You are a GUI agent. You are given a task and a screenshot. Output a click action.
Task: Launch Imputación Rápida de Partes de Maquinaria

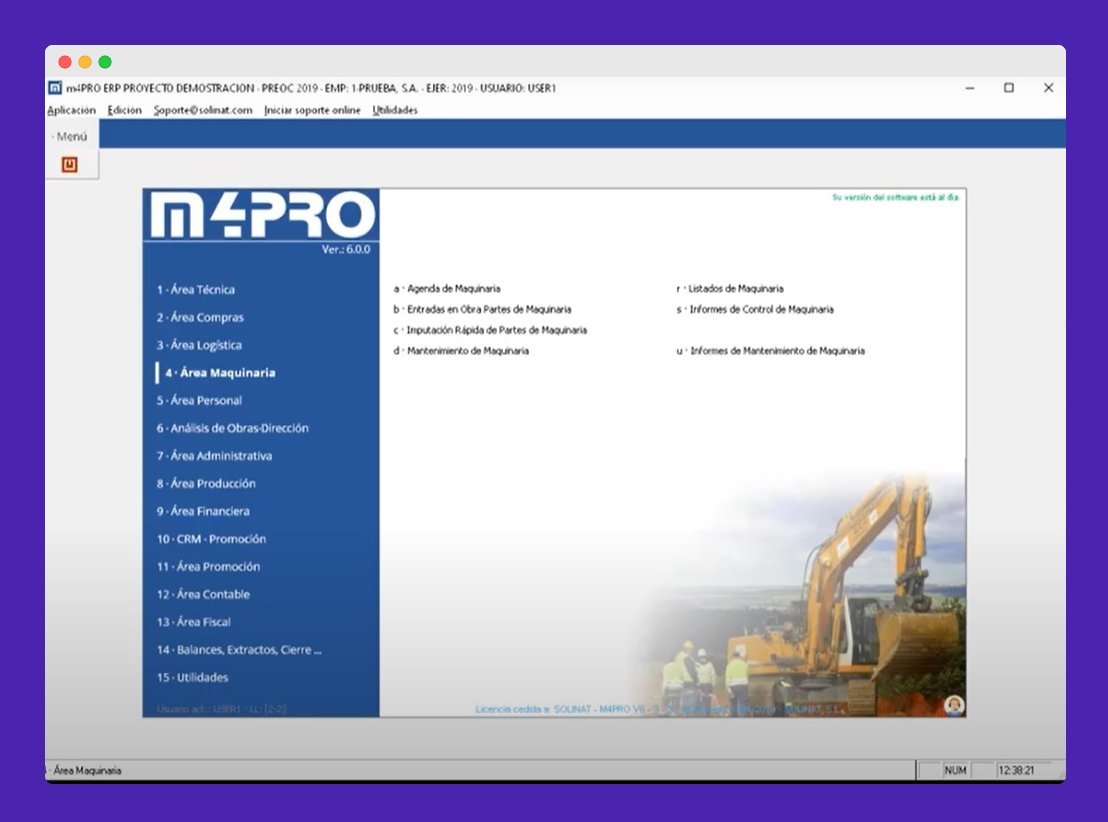[x=490, y=329]
